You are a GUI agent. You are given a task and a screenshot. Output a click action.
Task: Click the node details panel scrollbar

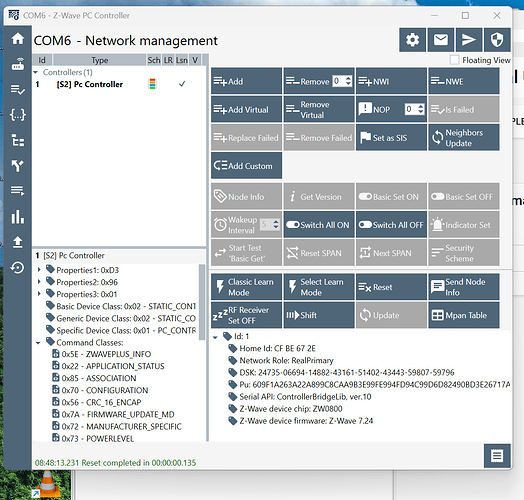click(x=202, y=302)
